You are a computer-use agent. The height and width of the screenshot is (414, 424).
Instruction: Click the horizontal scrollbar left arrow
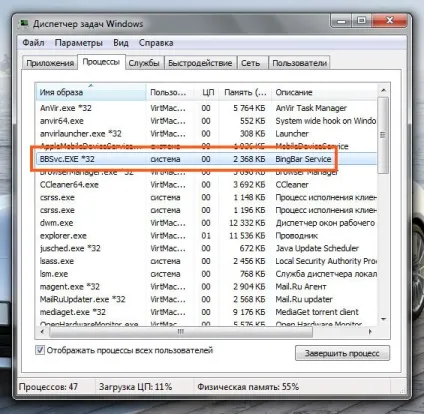tap(42, 332)
